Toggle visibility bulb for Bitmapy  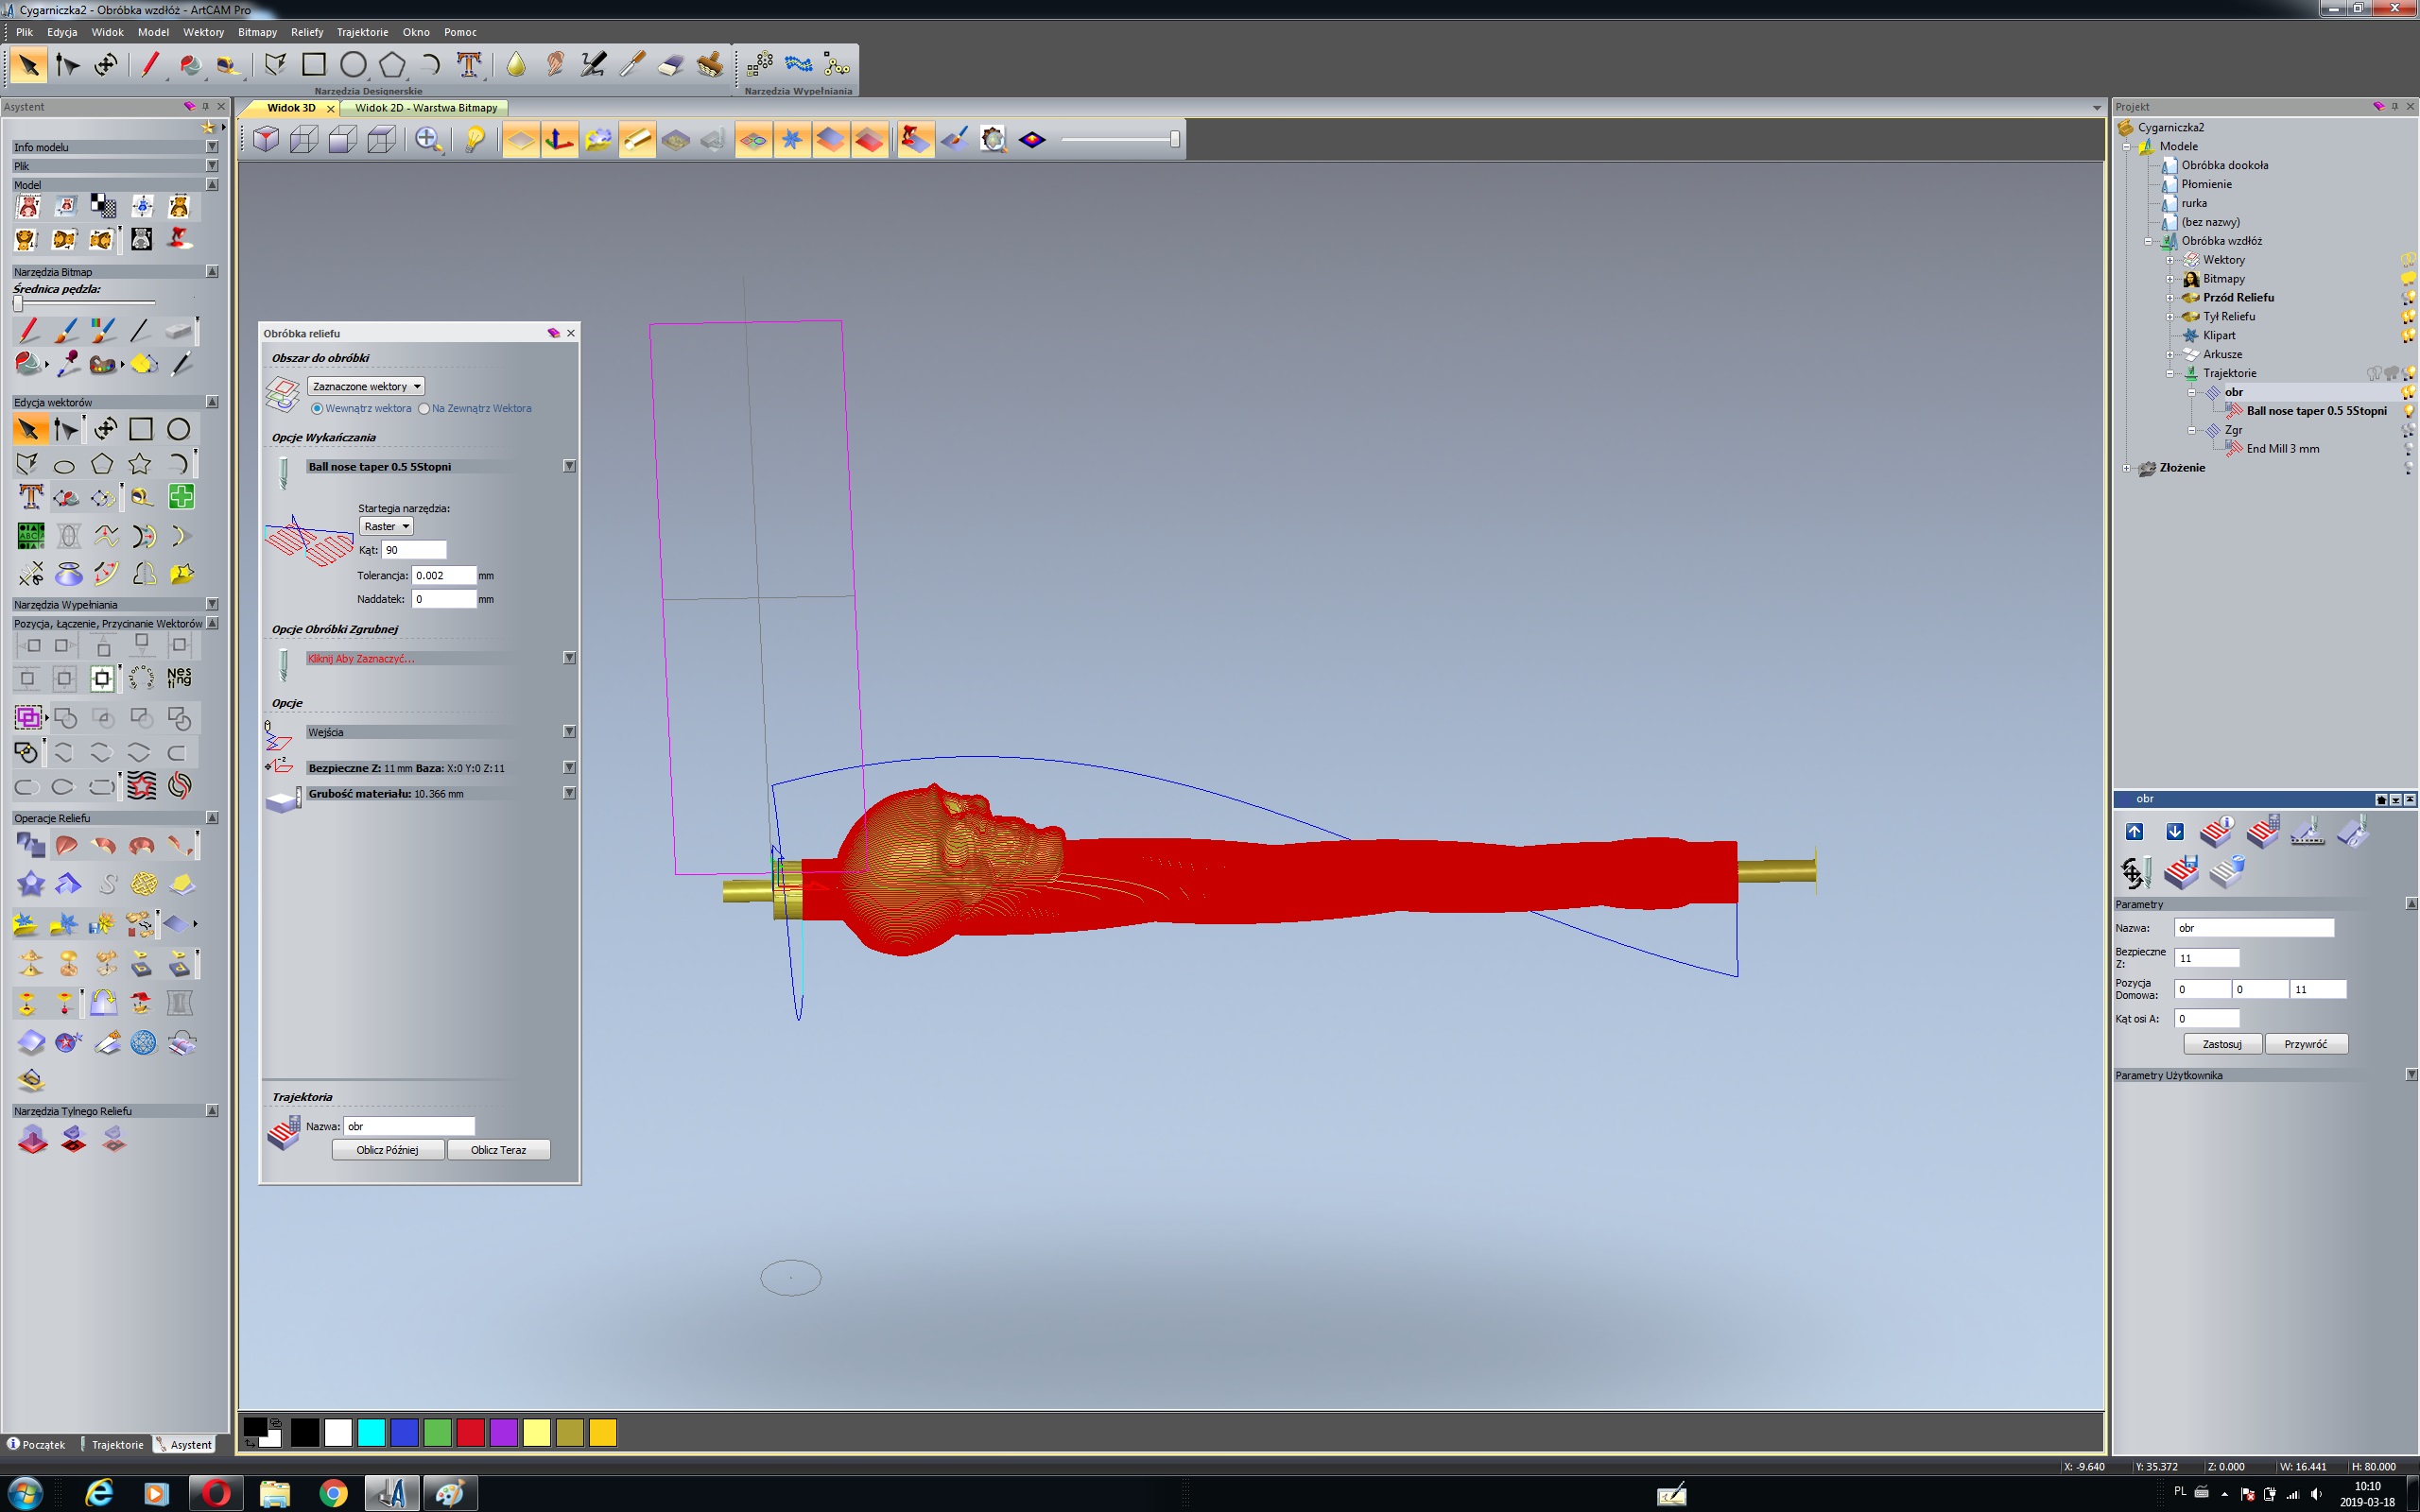[x=2408, y=279]
